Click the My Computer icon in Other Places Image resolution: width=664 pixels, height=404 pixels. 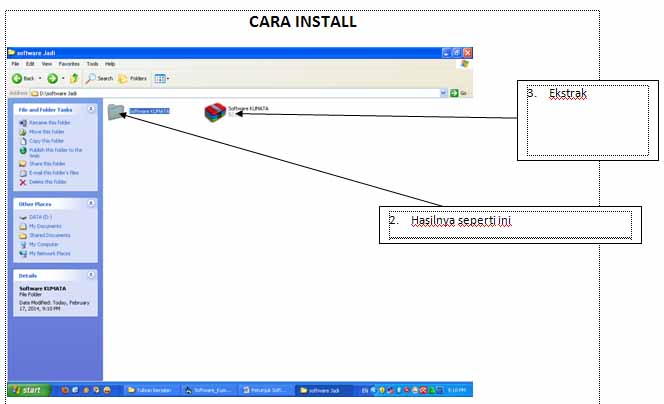pyautogui.click(x=23, y=244)
